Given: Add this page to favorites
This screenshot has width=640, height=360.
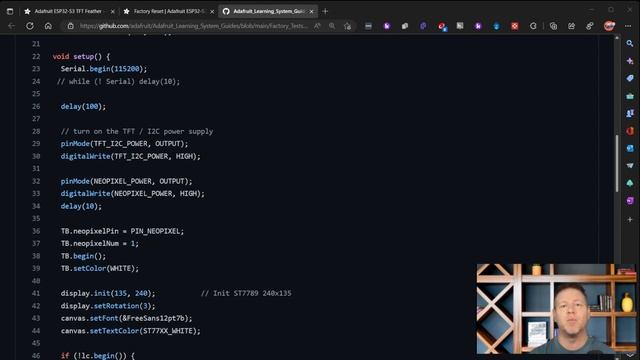Looking at the screenshot, I should pos(347,26).
